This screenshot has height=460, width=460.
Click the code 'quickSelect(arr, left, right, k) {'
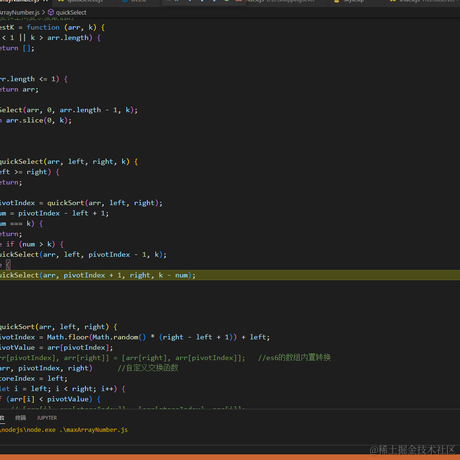click(x=69, y=162)
